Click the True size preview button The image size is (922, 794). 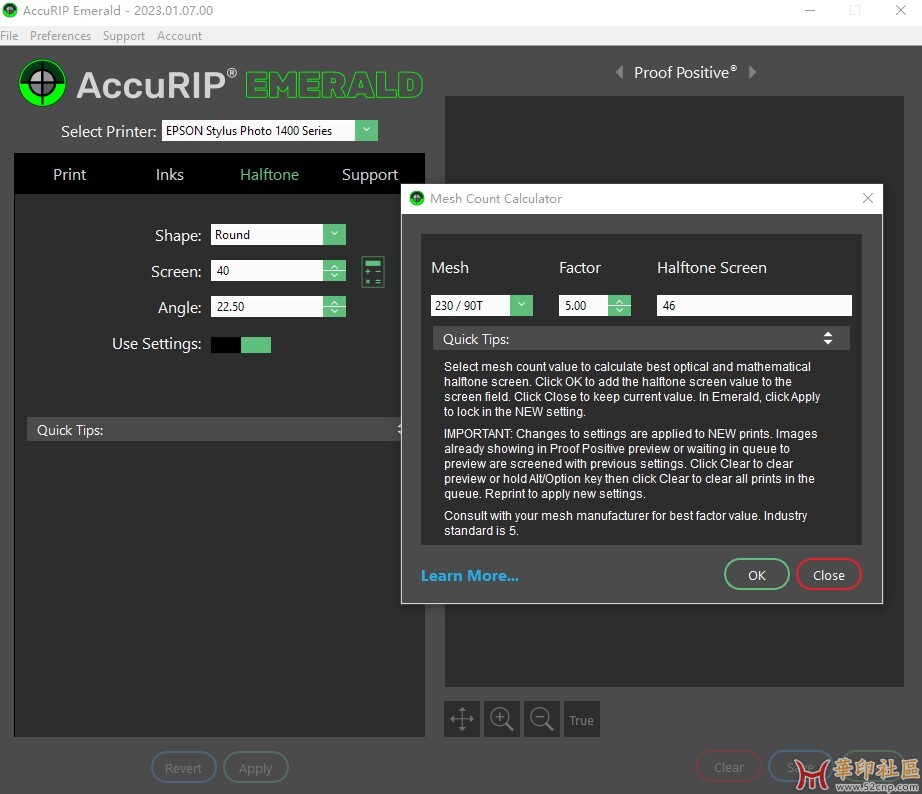582,719
